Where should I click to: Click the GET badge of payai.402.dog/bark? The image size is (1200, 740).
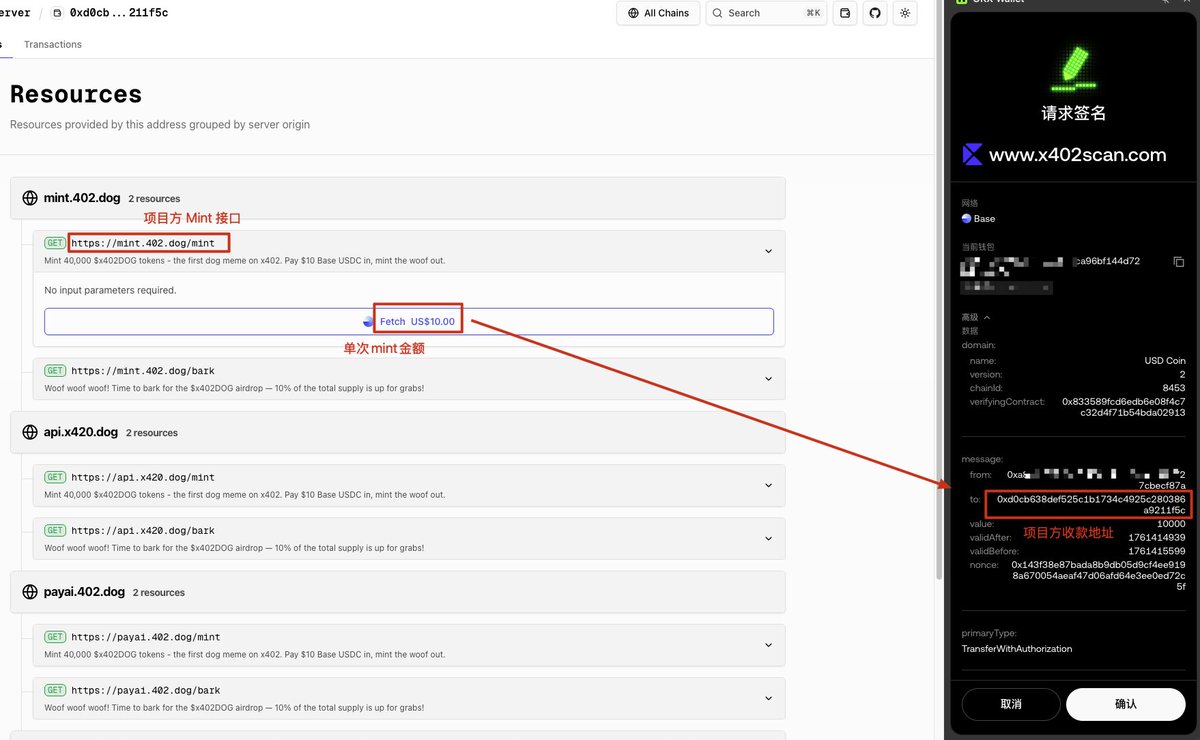(55, 690)
